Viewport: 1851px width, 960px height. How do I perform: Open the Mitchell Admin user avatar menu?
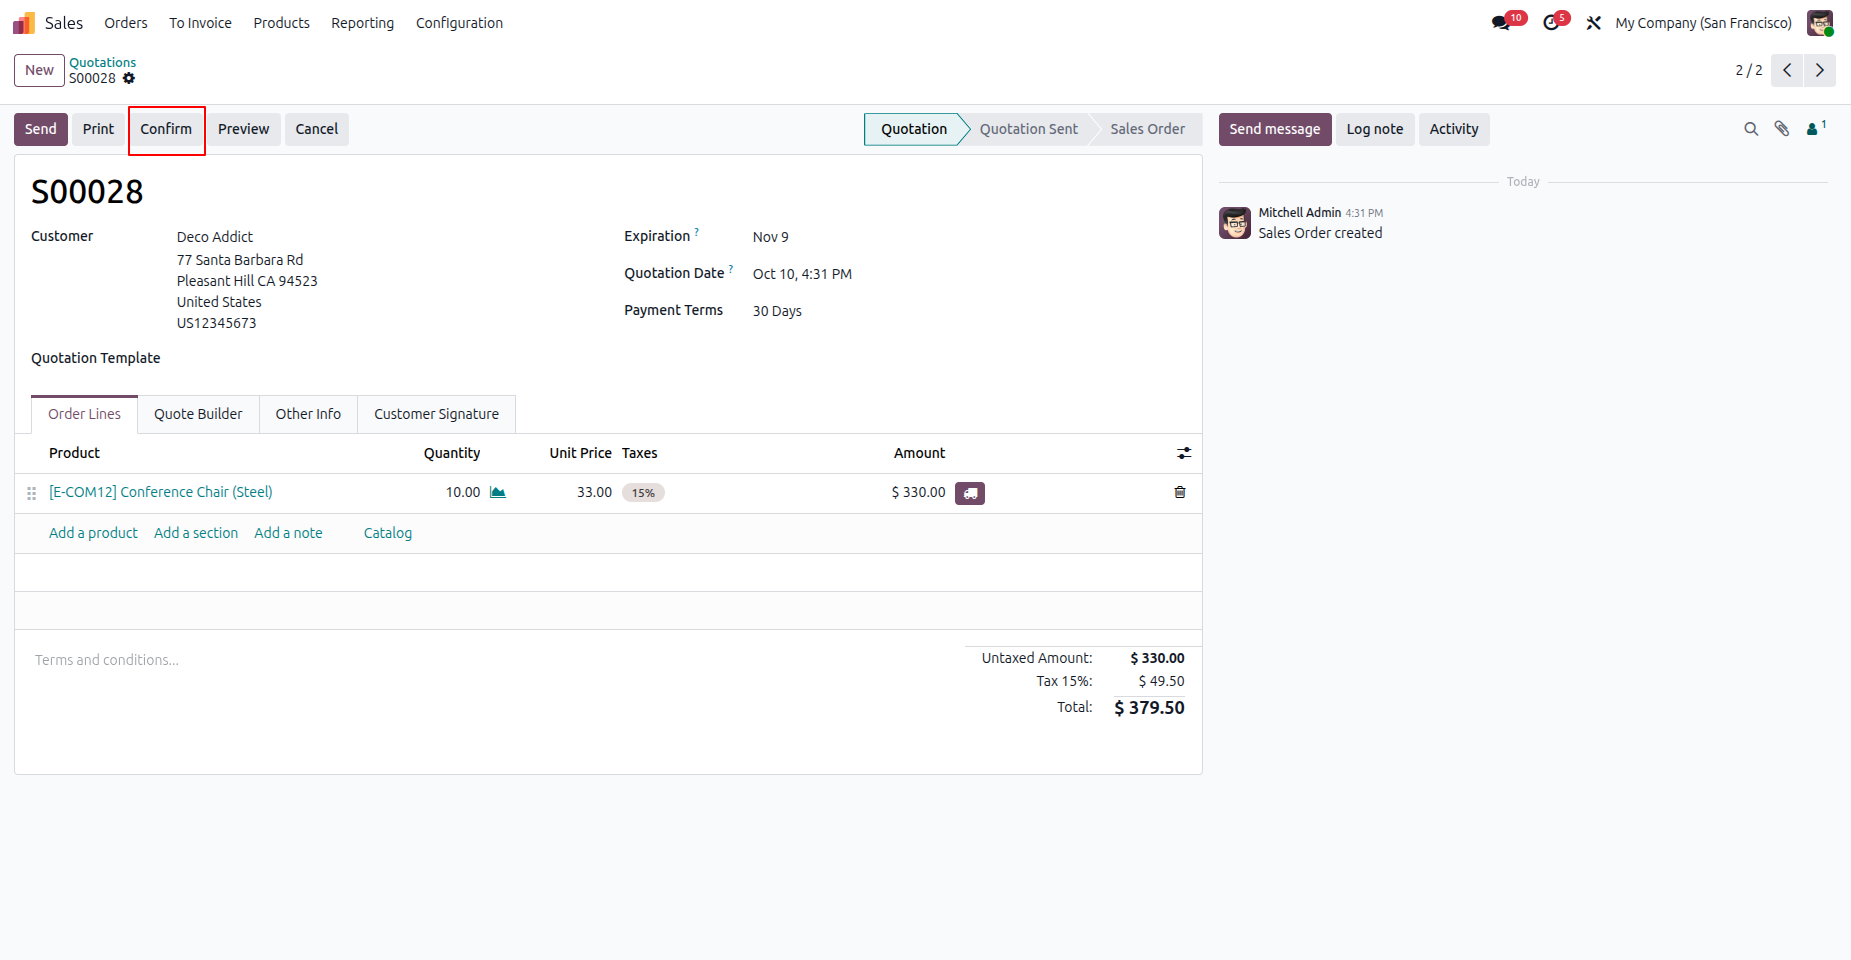click(1820, 23)
